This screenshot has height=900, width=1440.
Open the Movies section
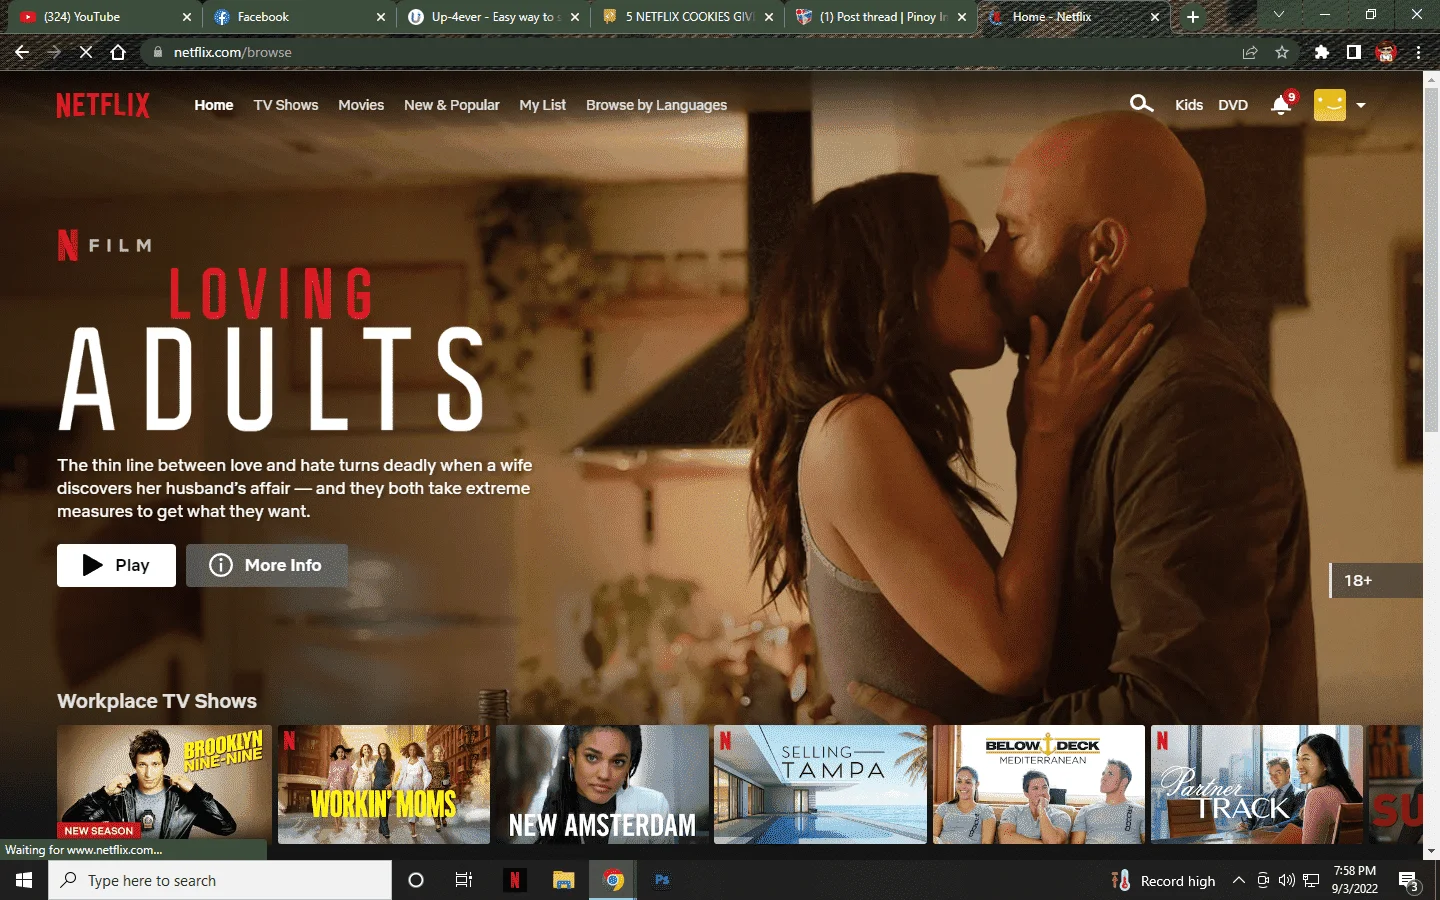pyautogui.click(x=361, y=105)
